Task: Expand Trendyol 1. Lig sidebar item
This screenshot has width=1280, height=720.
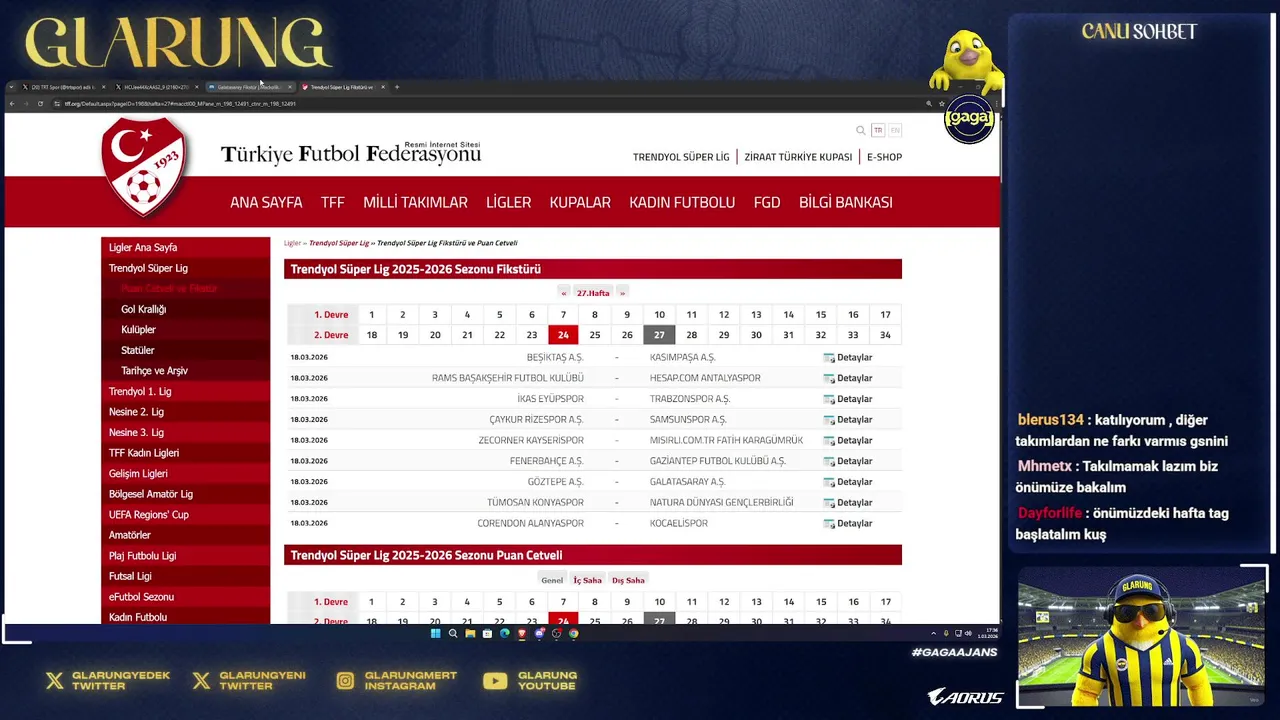Action: [185, 391]
